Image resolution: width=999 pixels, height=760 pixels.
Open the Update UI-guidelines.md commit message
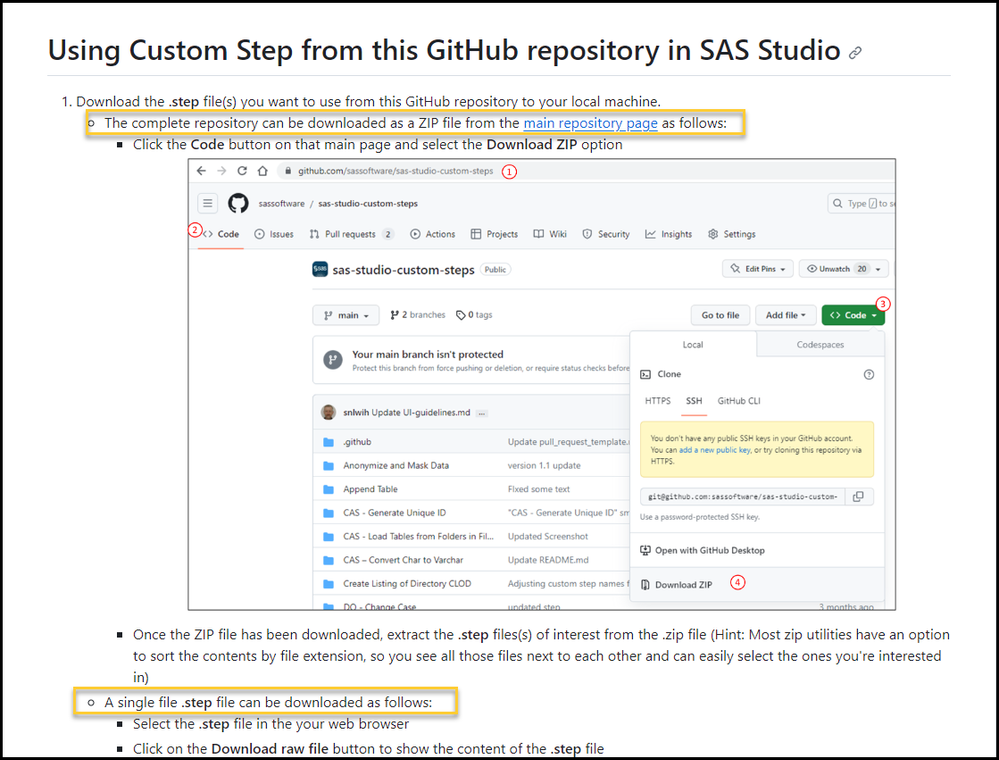(420, 412)
